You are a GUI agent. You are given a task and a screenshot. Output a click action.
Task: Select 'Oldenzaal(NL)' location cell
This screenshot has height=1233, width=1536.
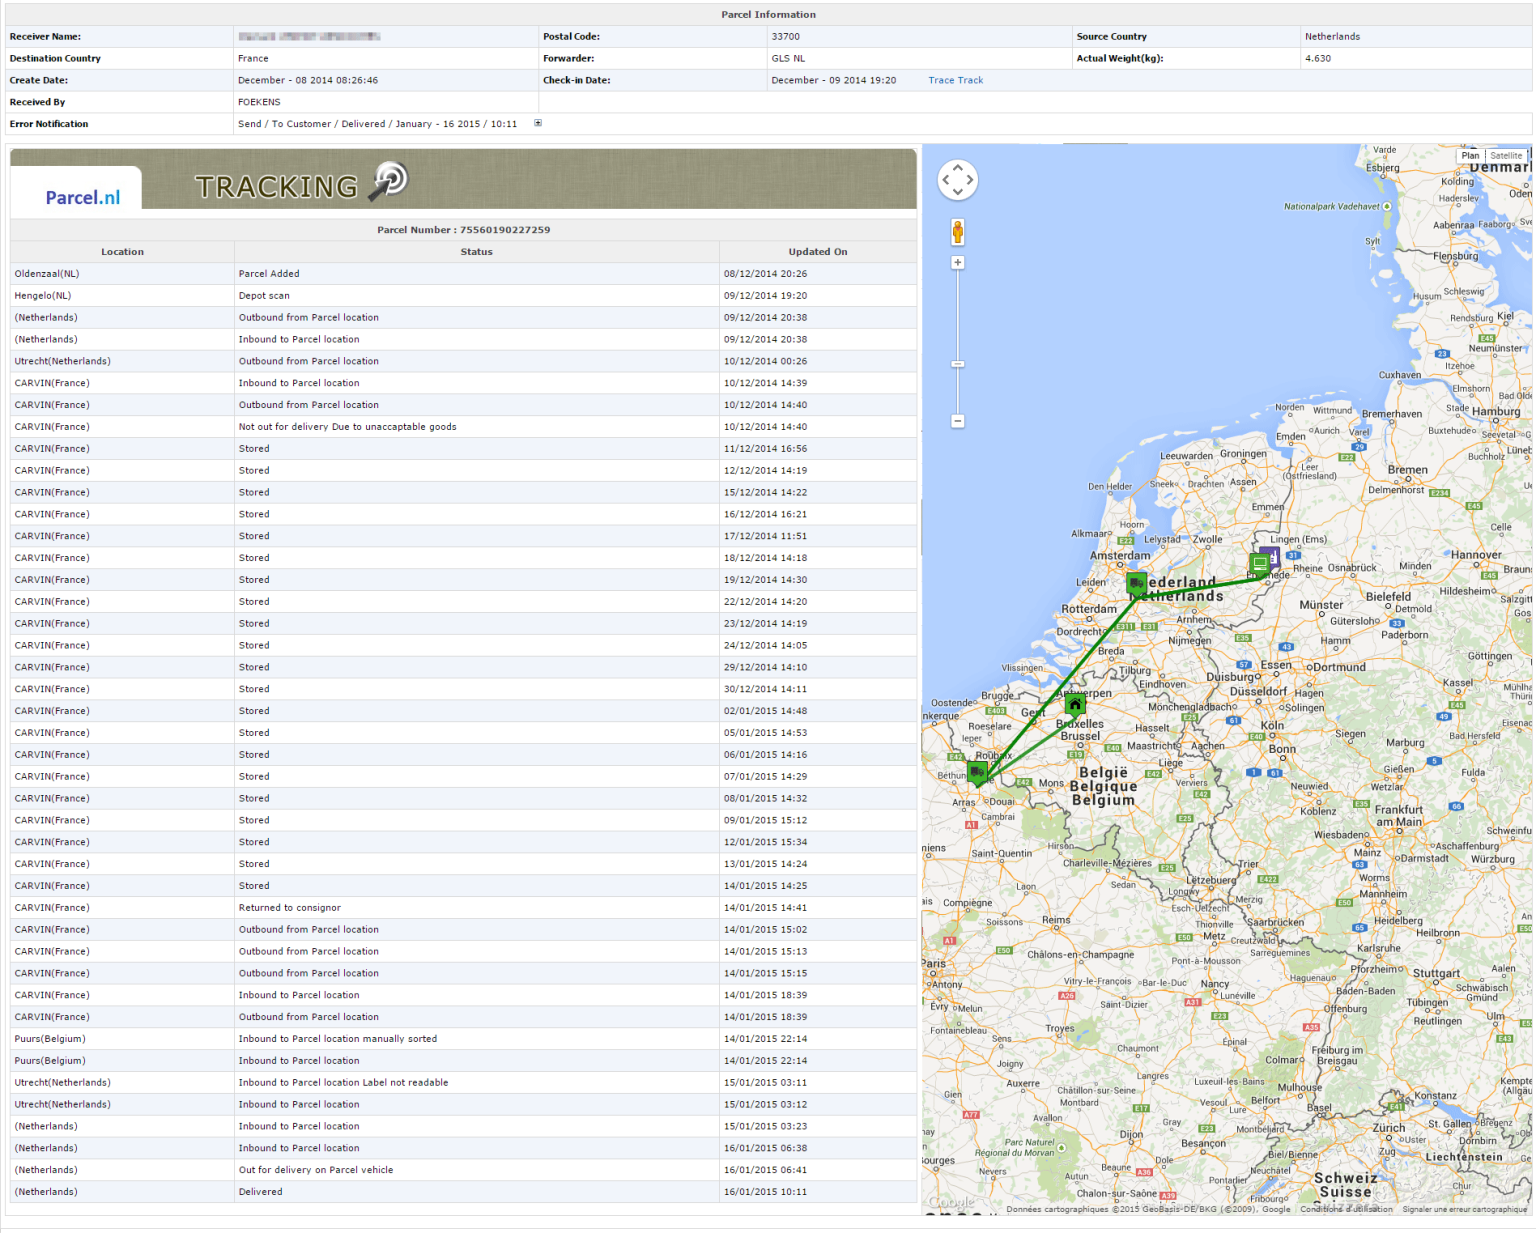coord(122,274)
